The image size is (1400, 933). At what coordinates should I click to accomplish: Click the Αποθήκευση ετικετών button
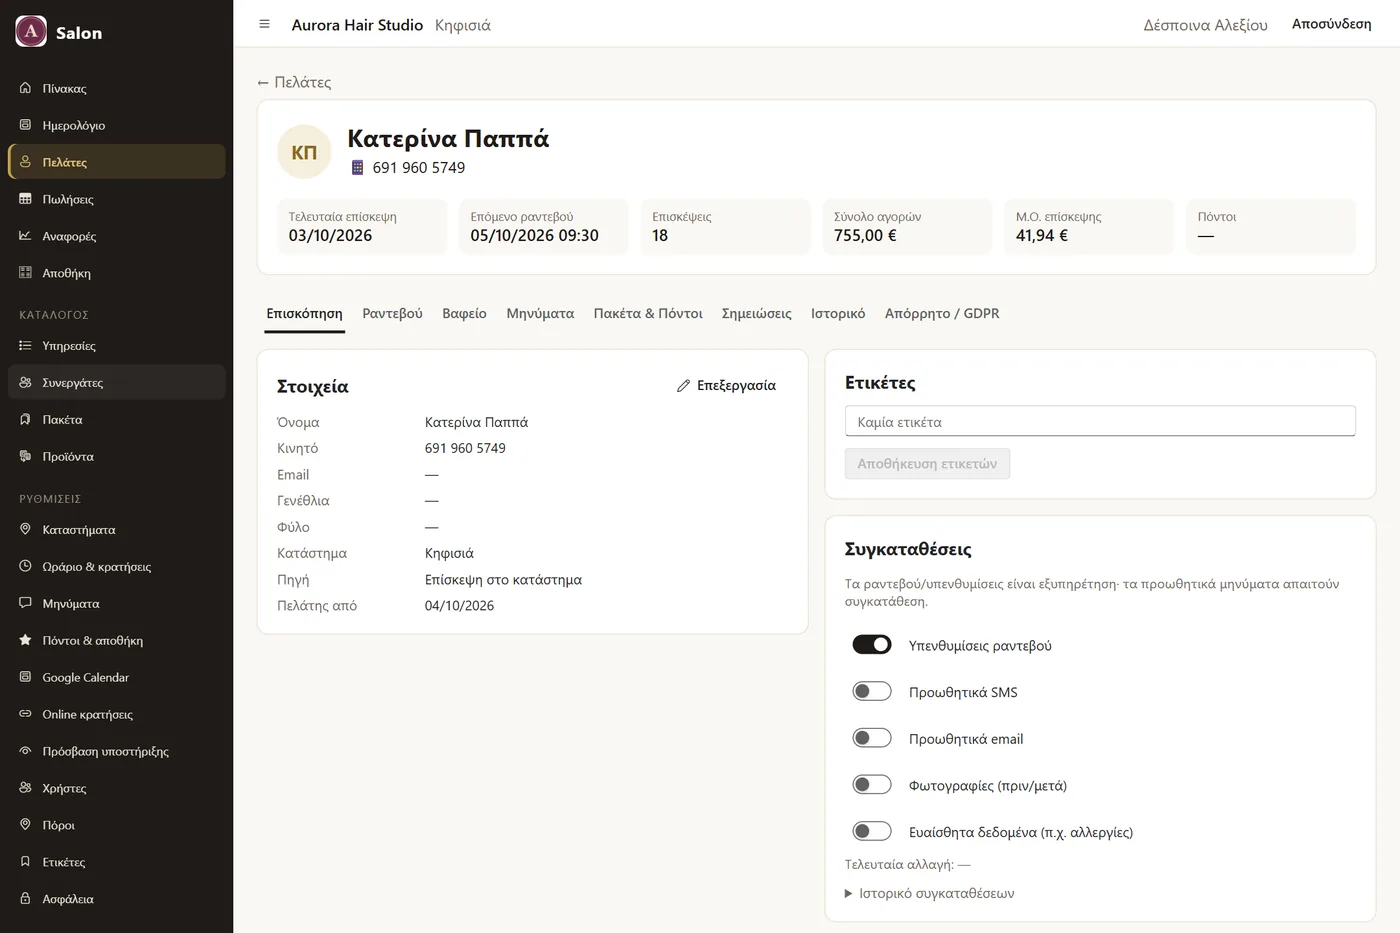click(x=927, y=464)
